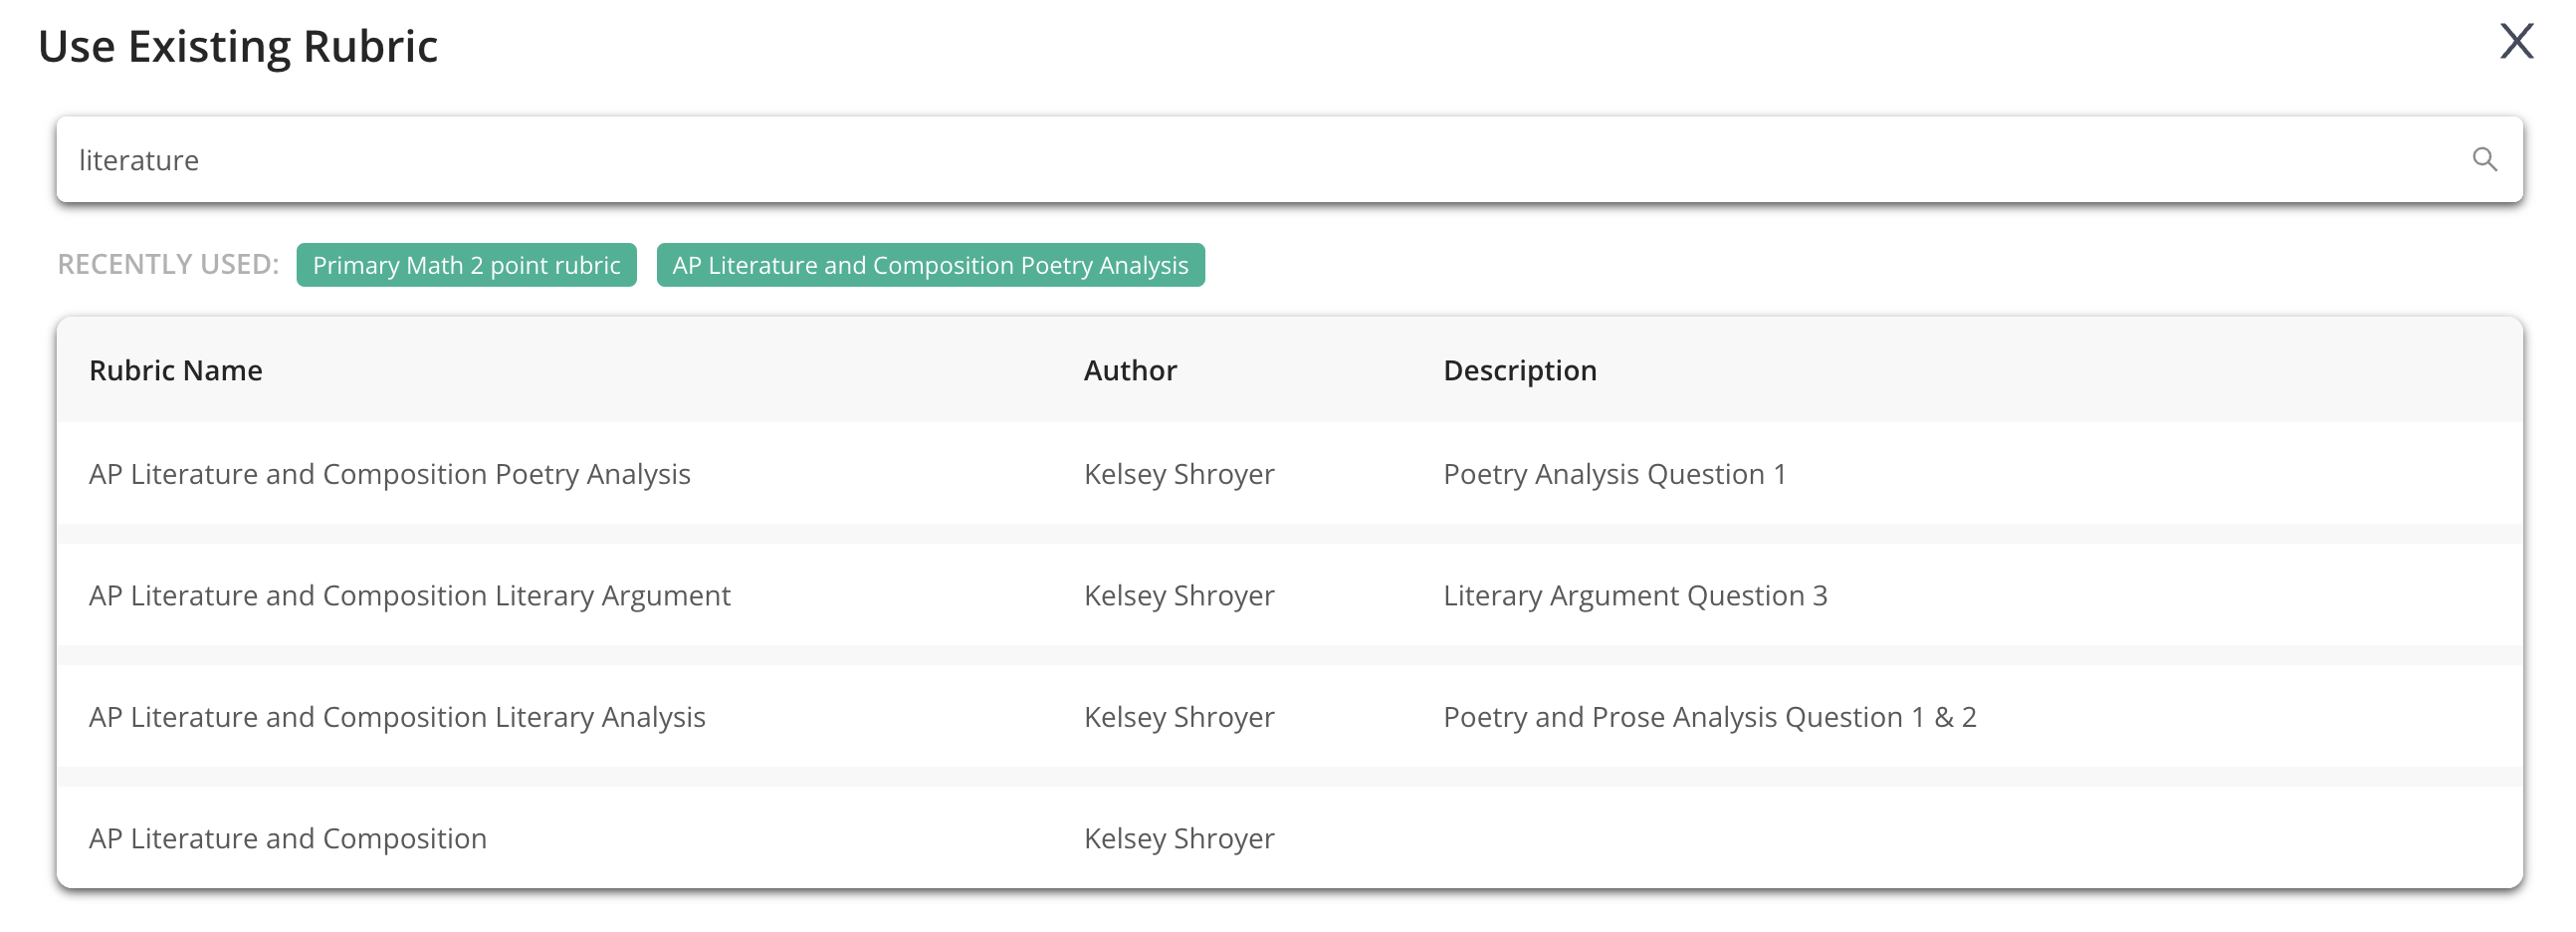
Task: Click the Poetry Analysis Question 1 description
Action: pos(1614,474)
